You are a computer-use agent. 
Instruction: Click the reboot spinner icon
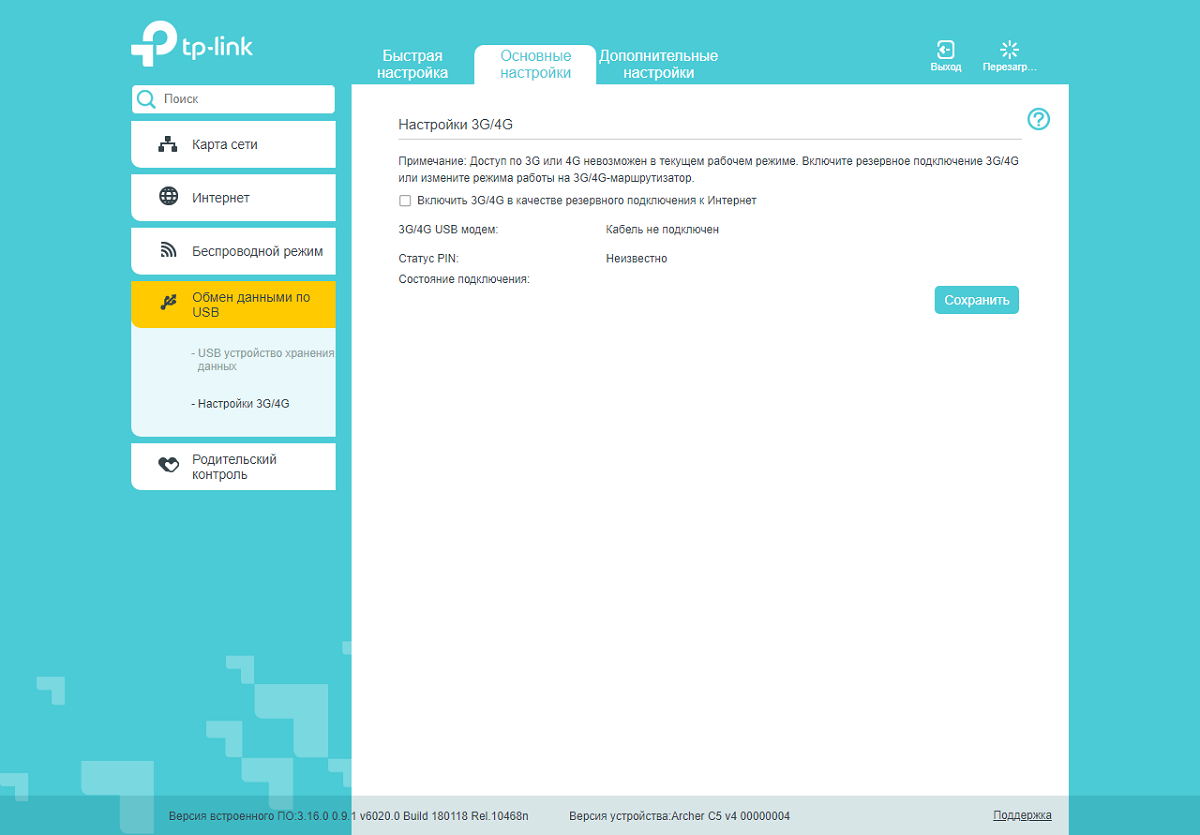1009,49
